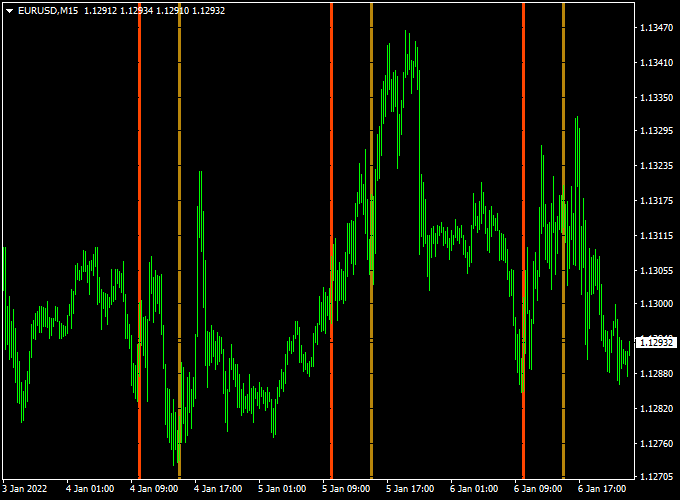Image resolution: width=680 pixels, height=500 pixels.
Task: Click the 6 Jan 09:00 time label
Action: 538,489
